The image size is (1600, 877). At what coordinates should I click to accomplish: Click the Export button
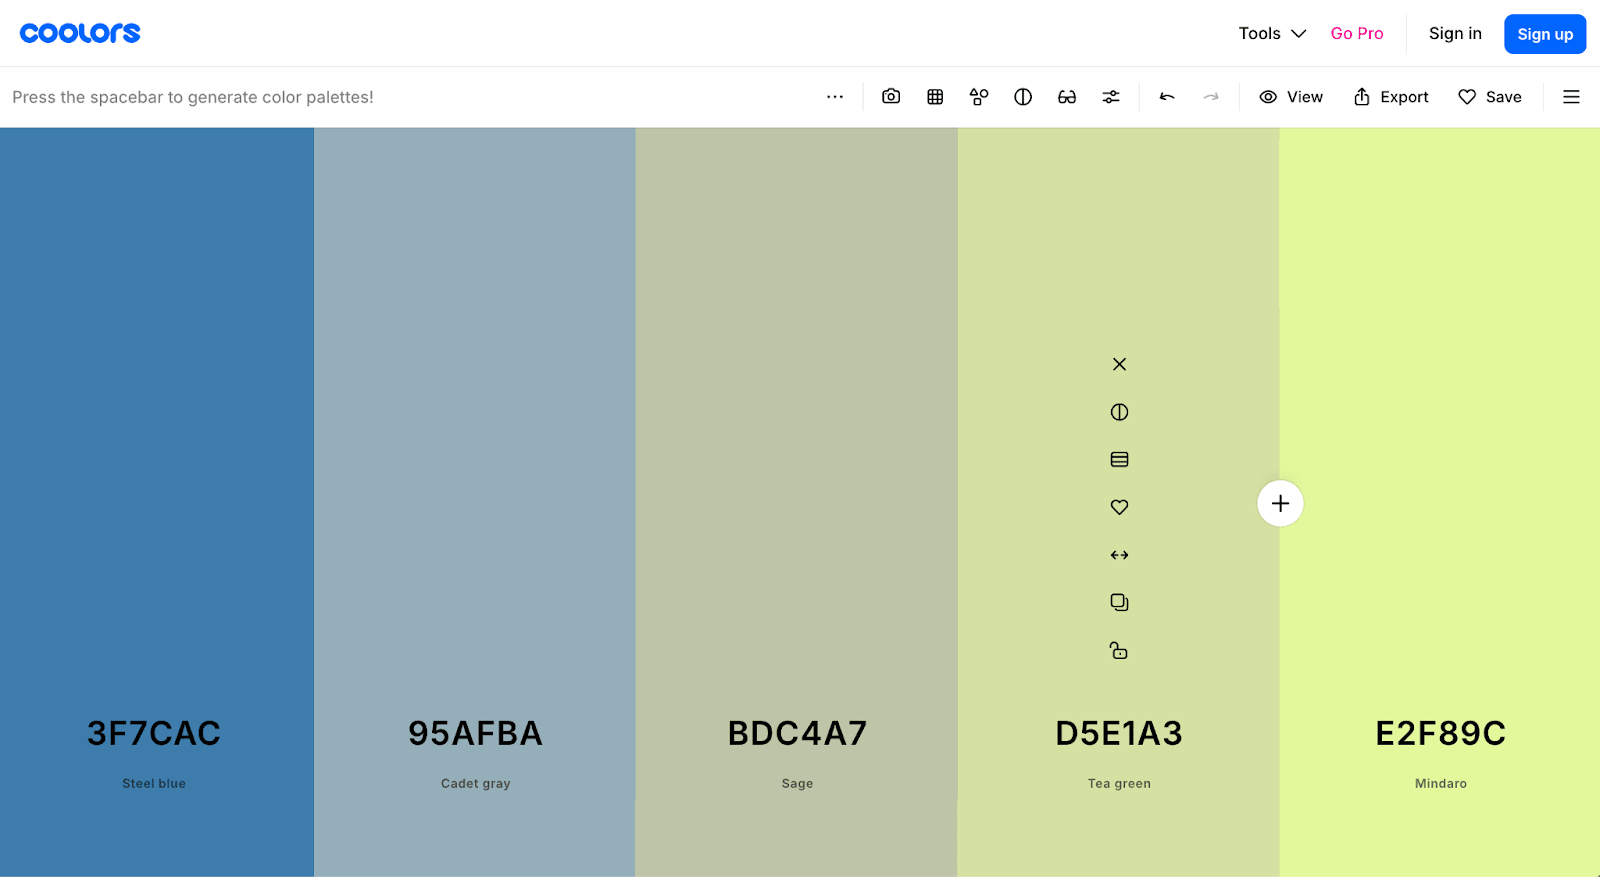click(1391, 97)
